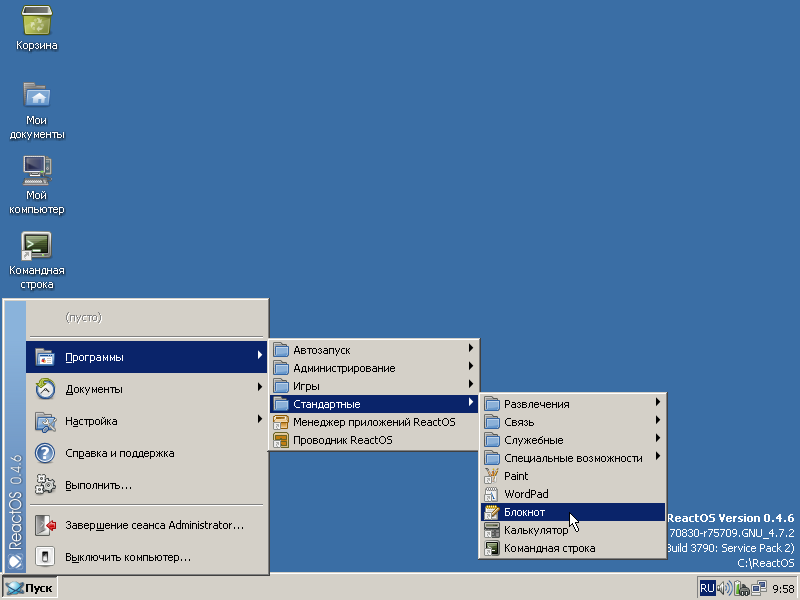Expand the Автозапуск submenu arrow
This screenshot has width=800, height=600.
(x=470, y=348)
